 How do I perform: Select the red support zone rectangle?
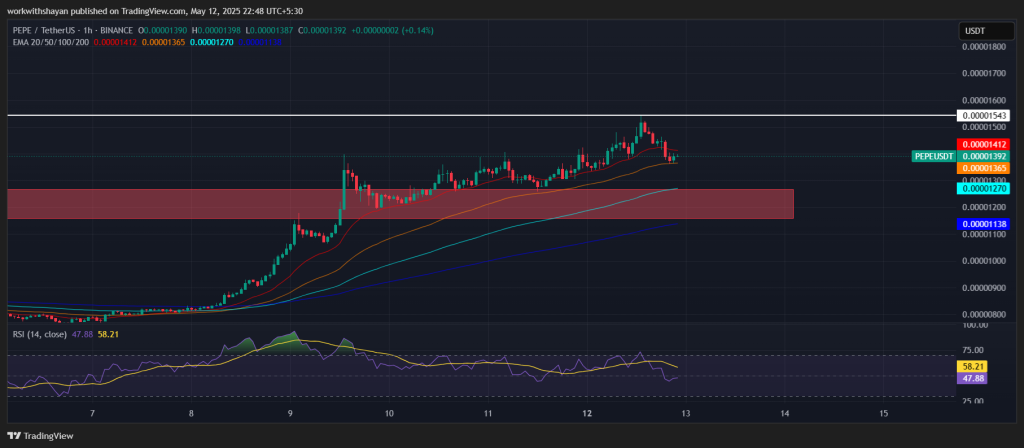[x=400, y=203]
